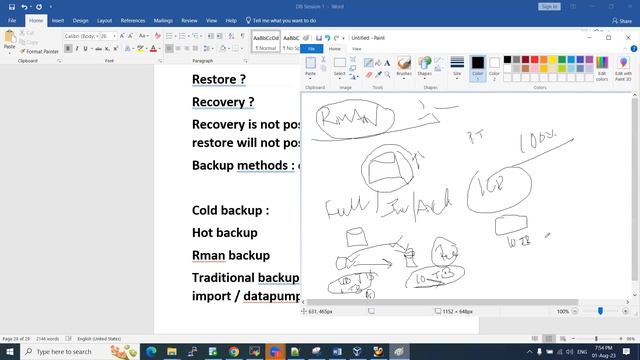Image resolution: width=640 pixels, height=360 pixels.
Task: Pick red color swatch in Paint palette
Action: [x=534, y=60]
